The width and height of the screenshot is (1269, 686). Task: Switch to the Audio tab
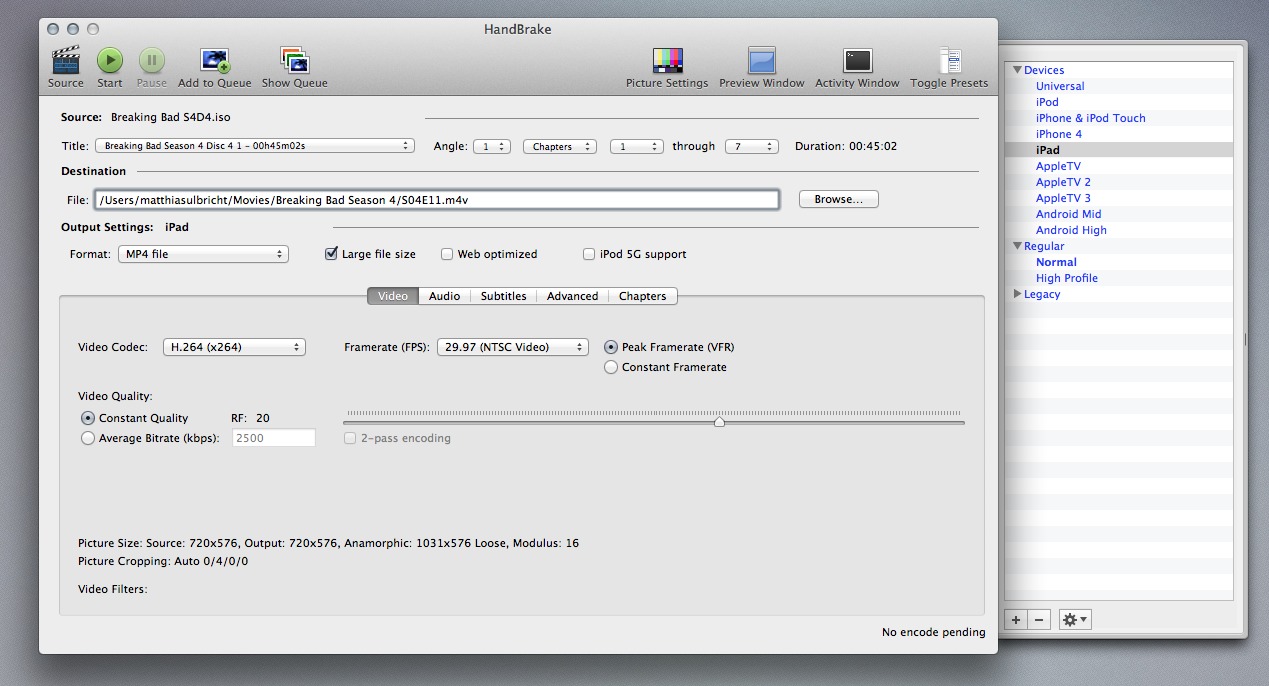click(x=445, y=296)
